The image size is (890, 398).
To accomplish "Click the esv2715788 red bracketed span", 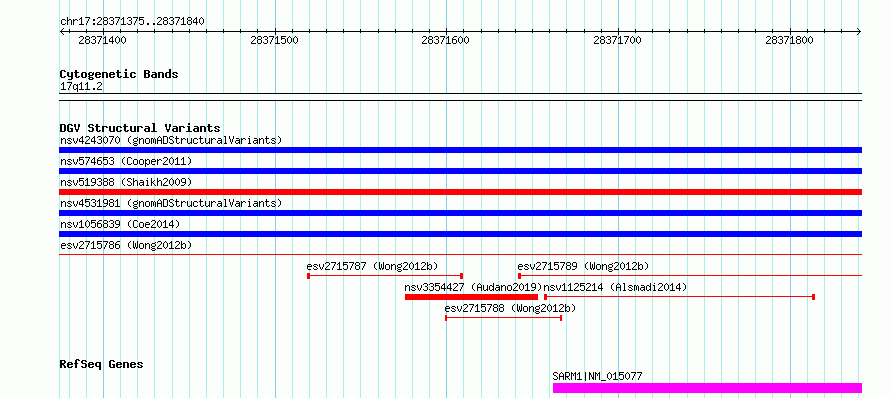I will point(503,318).
